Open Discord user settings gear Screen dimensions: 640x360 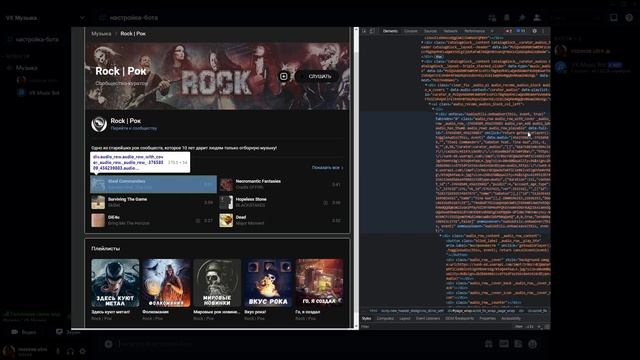tap(82, 351)
